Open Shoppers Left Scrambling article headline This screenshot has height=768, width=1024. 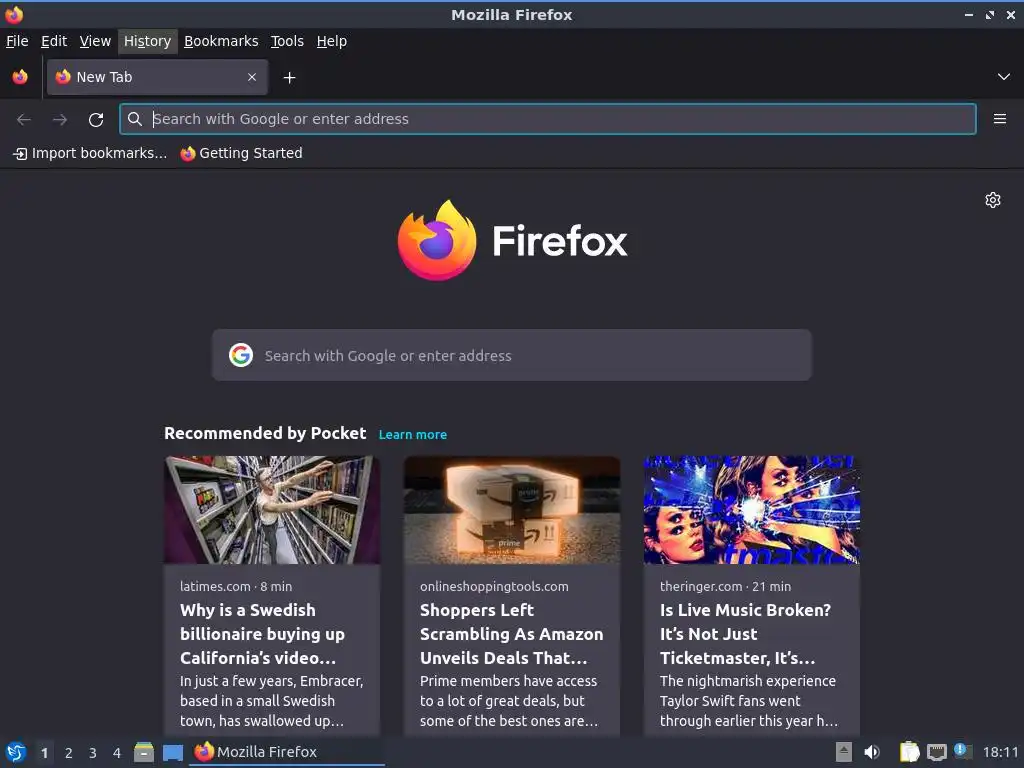coord(511,633)
